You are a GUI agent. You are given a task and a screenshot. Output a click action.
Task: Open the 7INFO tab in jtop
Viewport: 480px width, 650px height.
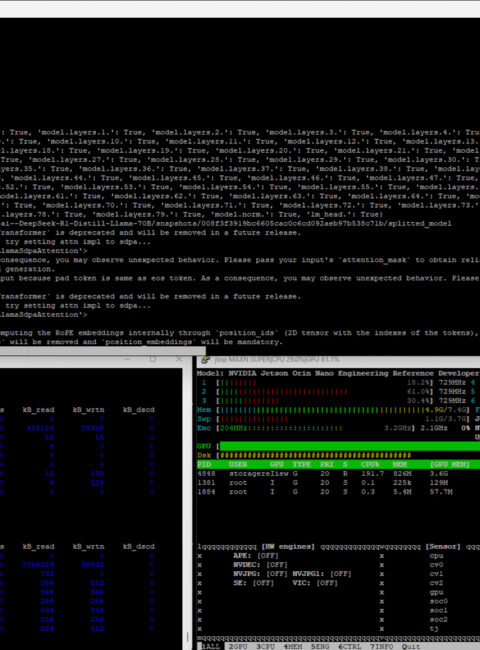[x=381, y=646]
